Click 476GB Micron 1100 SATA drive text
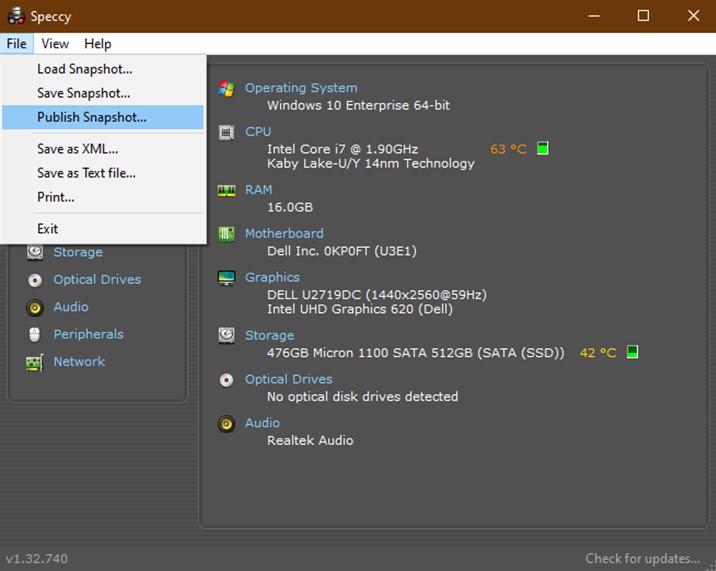Screen dimensions: 716x571 pyautogui.click(x=416, y=353)
